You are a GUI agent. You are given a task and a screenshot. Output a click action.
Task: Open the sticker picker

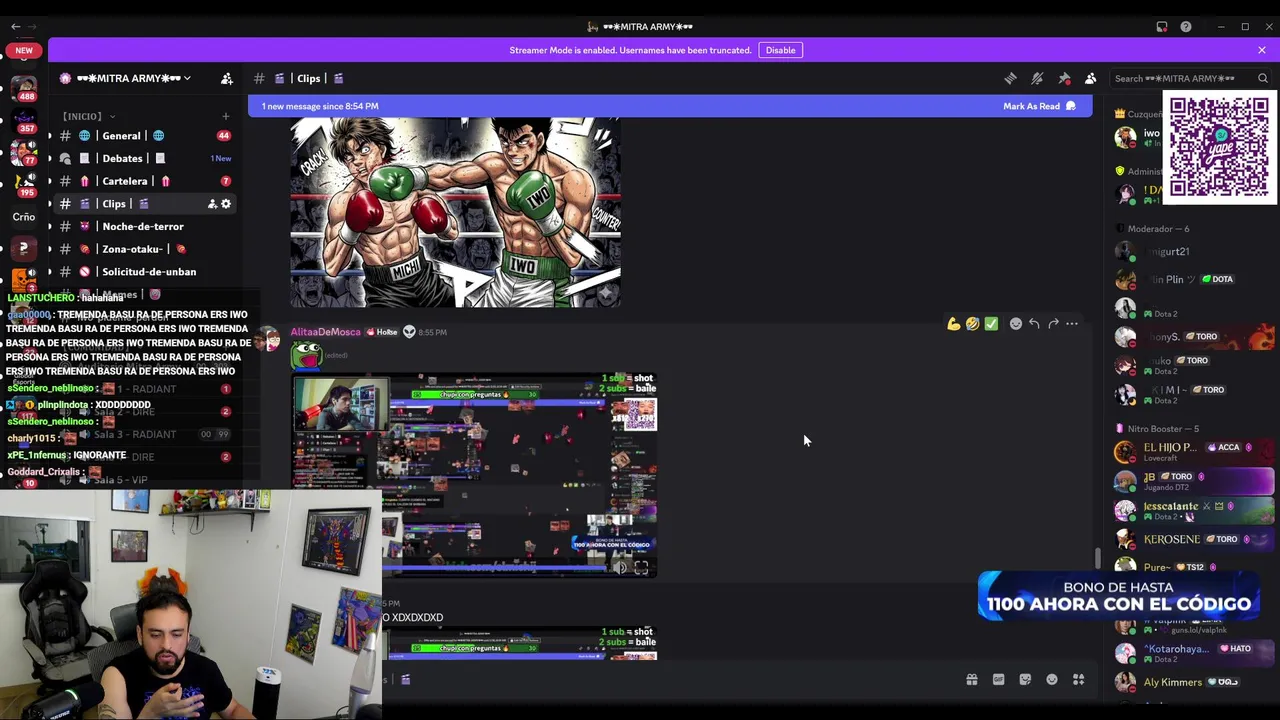(1025, 680)
